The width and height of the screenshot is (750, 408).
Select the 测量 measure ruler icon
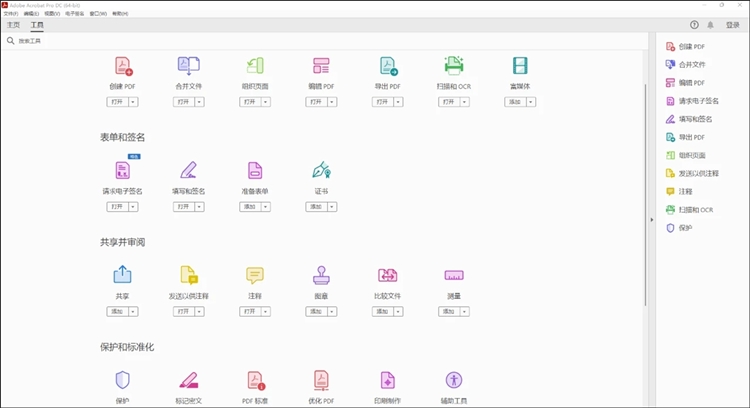pyautogui.click(x=454, y=275)
